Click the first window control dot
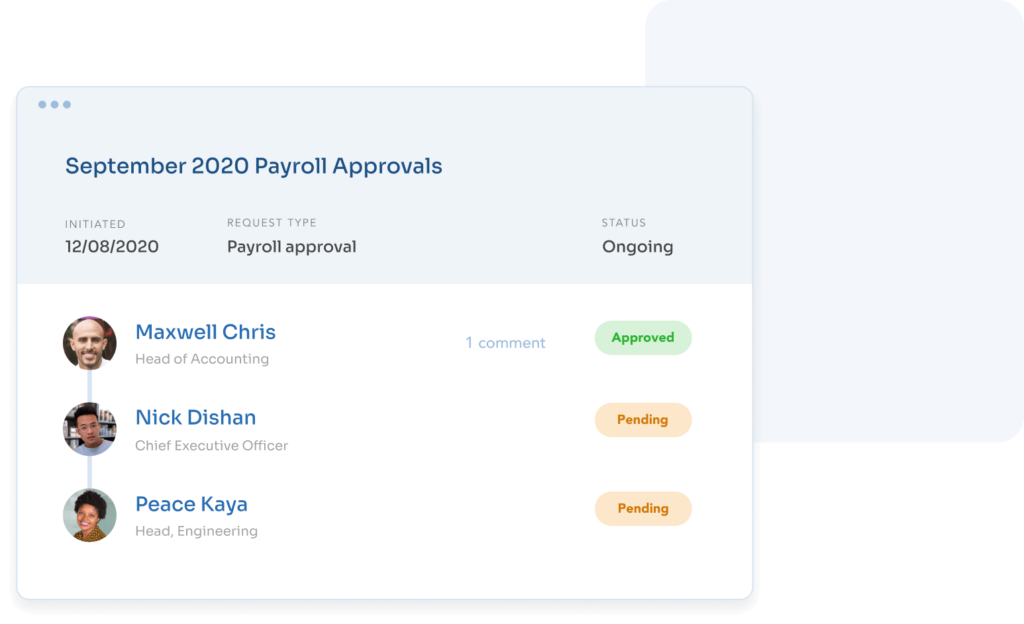Screen dimensions: 1024x624 tap(42, 104)
